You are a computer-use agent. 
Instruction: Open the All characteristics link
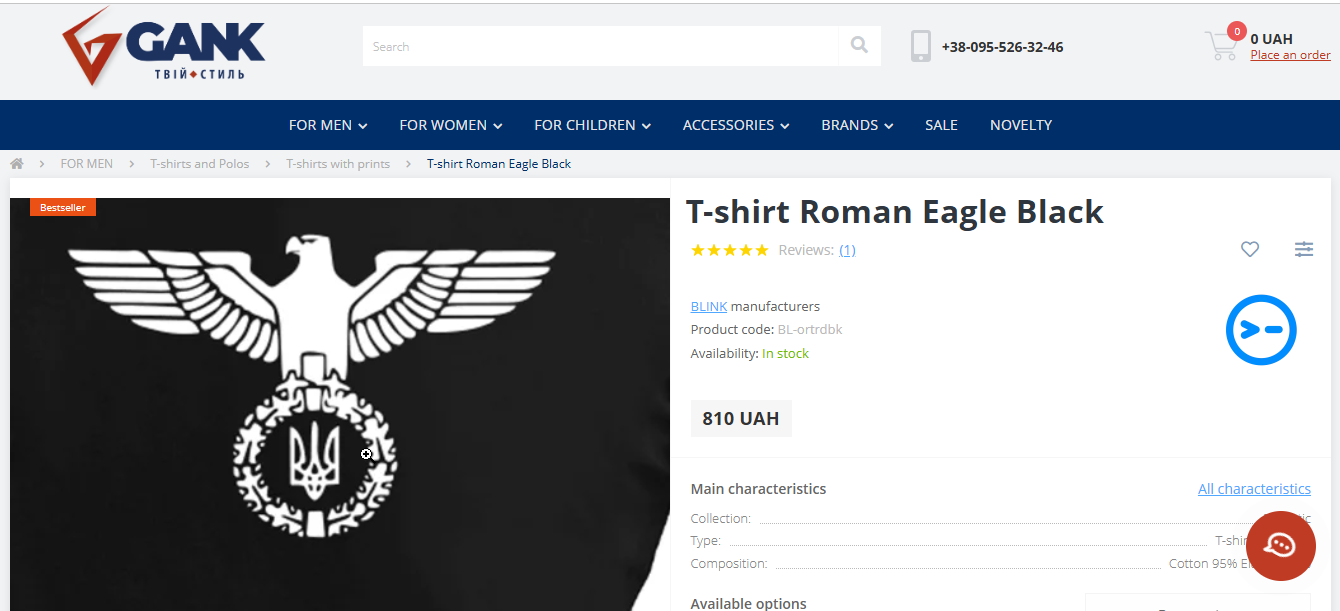[1254, 489]
